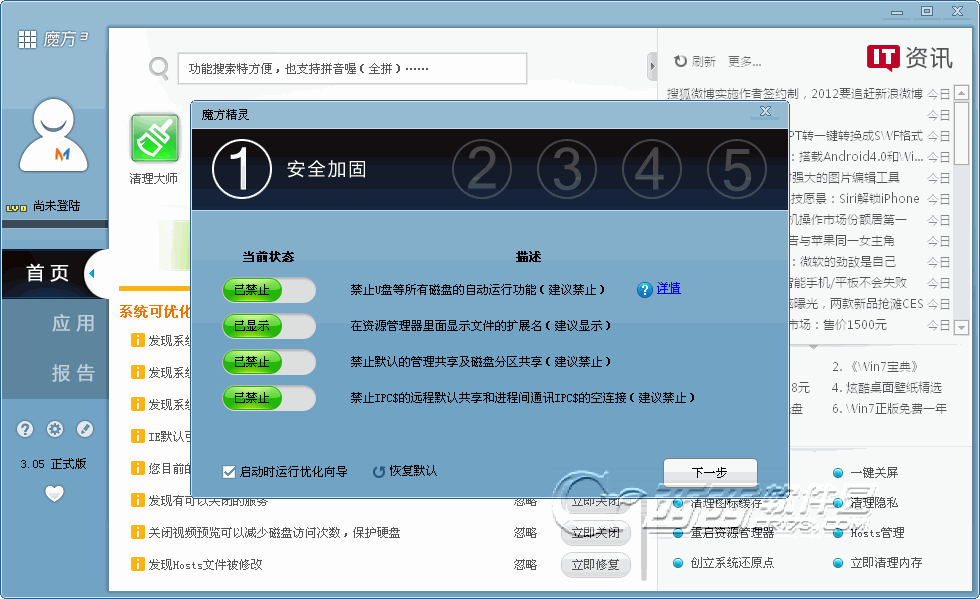Close the 魔方精灵 dialog
This screenshot has width=980, height=599.
pyautogui.click(x=765, y=111)
